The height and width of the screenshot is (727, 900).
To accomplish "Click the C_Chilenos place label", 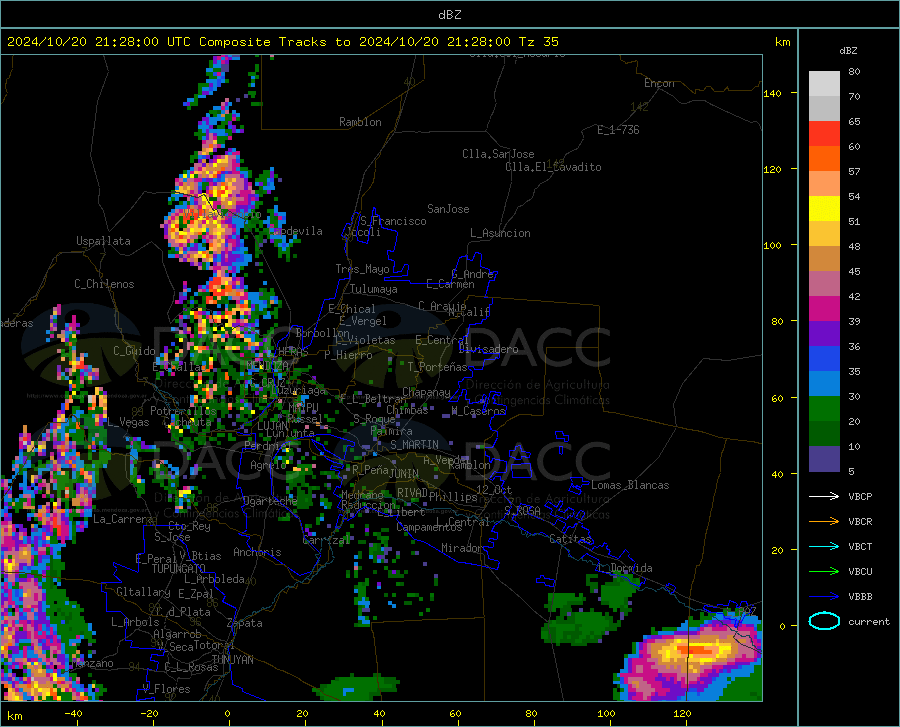I will (104, 284).
